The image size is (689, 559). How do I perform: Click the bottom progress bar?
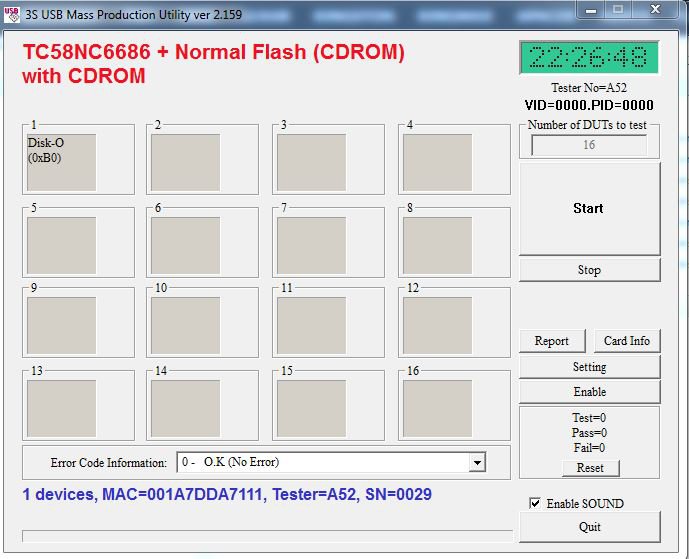point(267,536)
